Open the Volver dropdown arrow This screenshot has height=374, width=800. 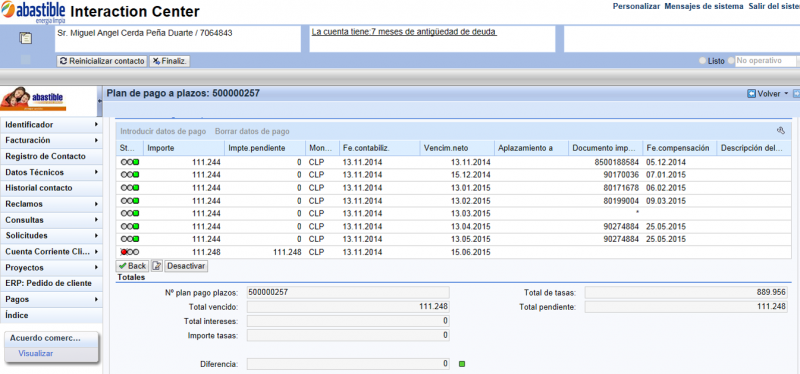(786, 94)
